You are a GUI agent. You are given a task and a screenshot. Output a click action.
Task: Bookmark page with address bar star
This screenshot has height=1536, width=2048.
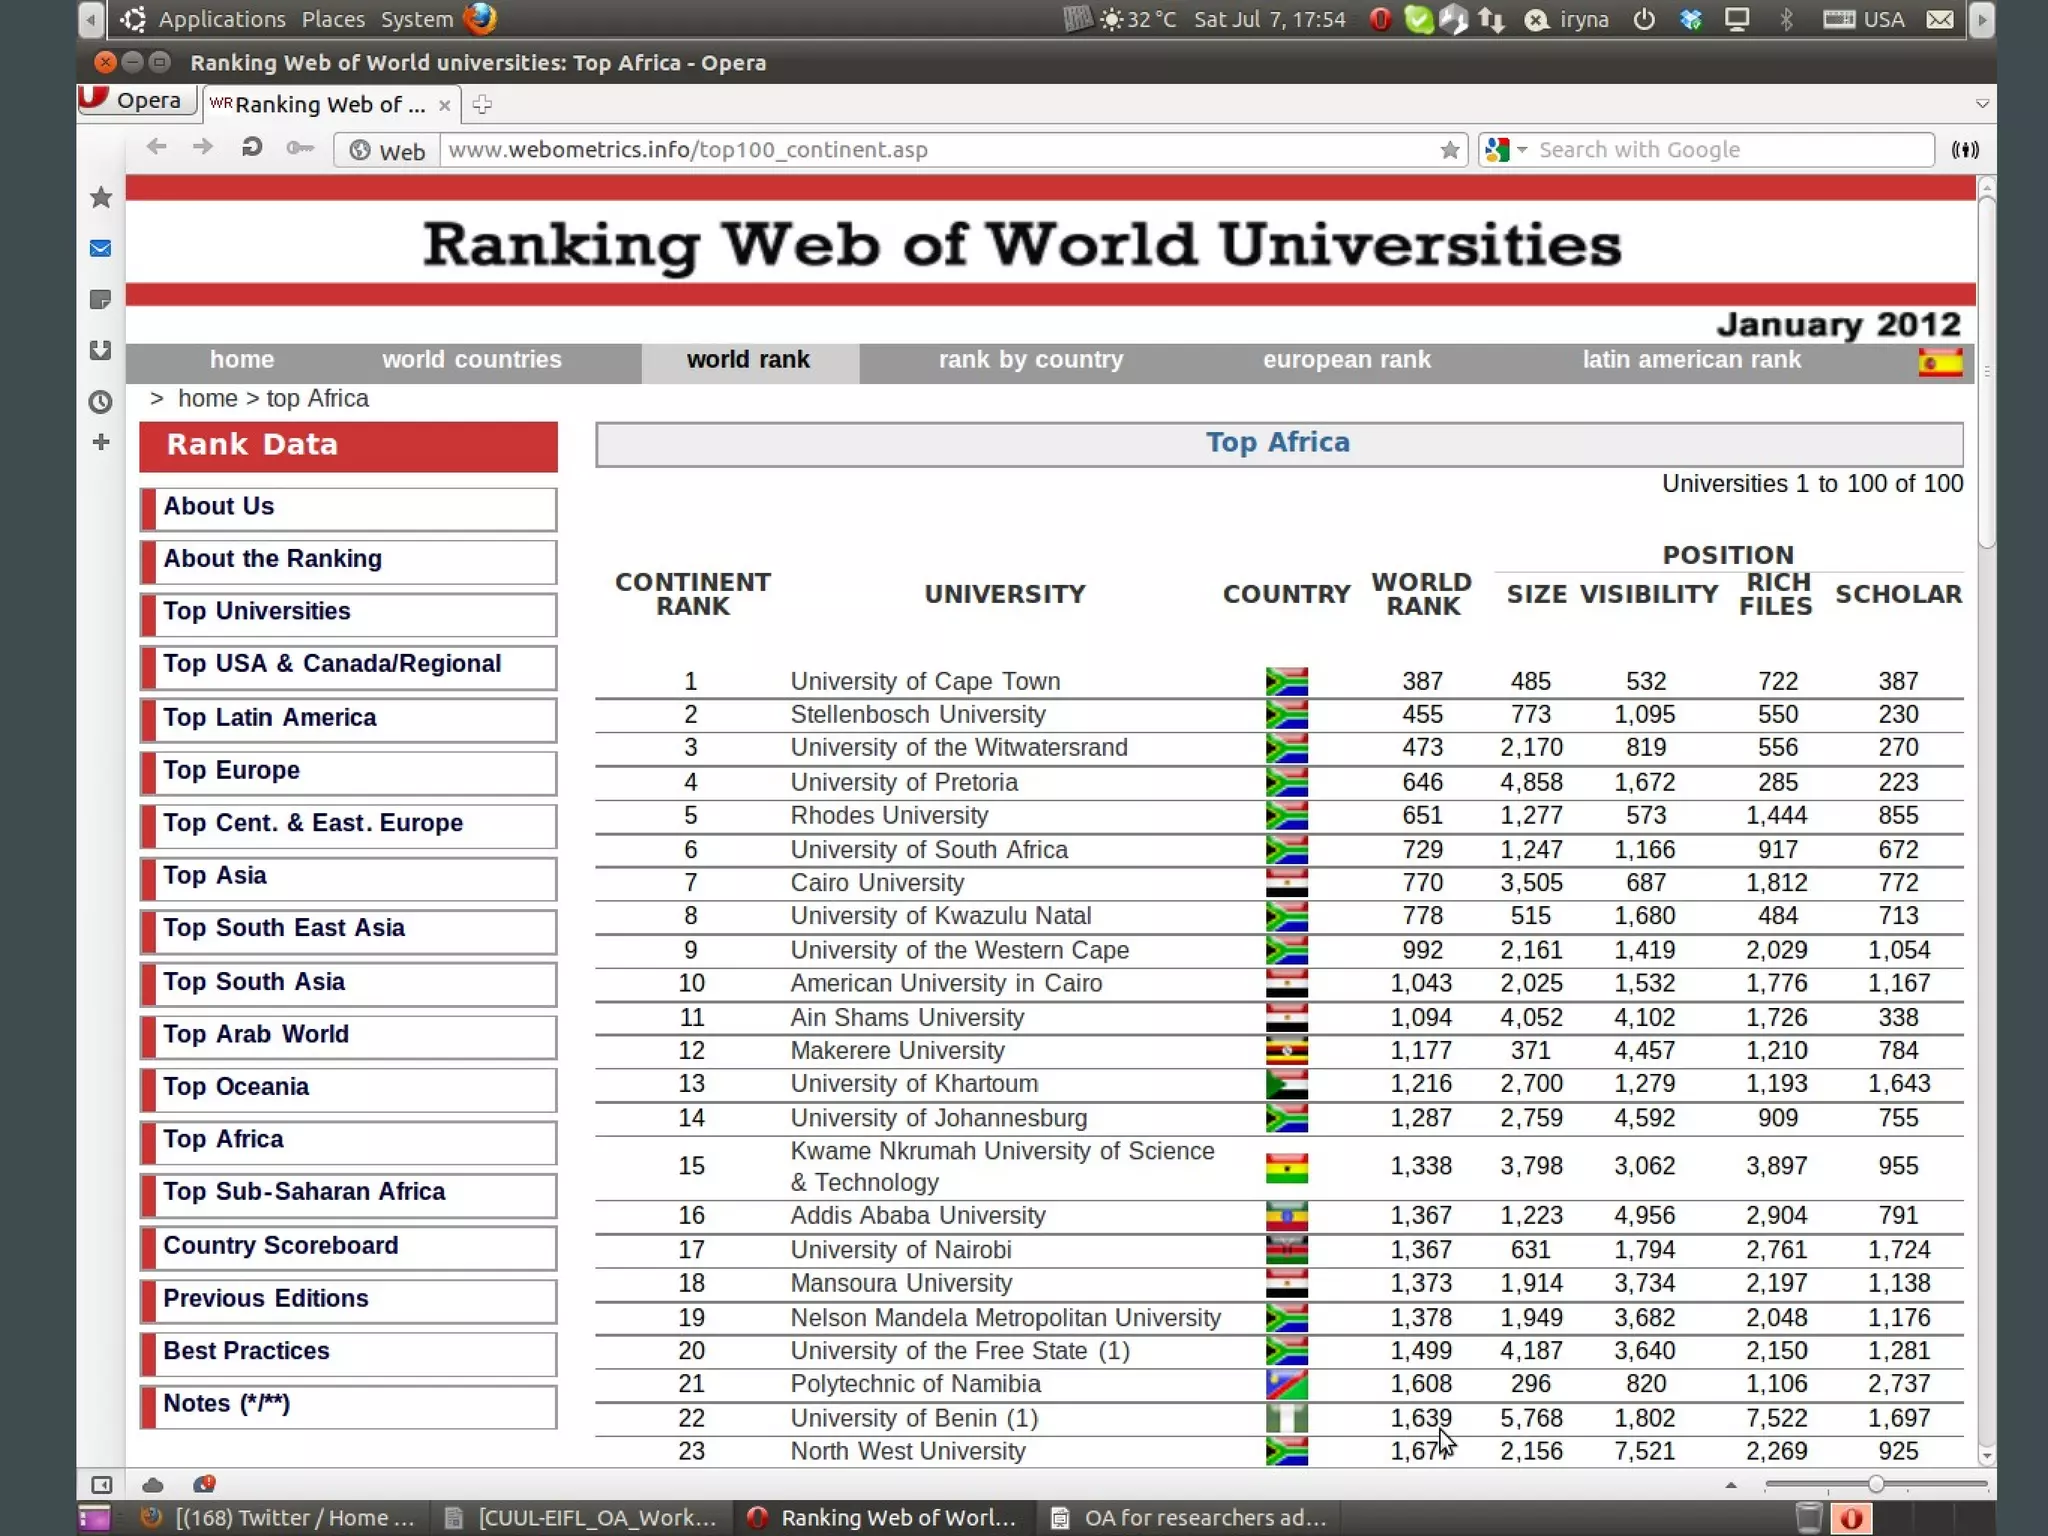pos(1449,150)
